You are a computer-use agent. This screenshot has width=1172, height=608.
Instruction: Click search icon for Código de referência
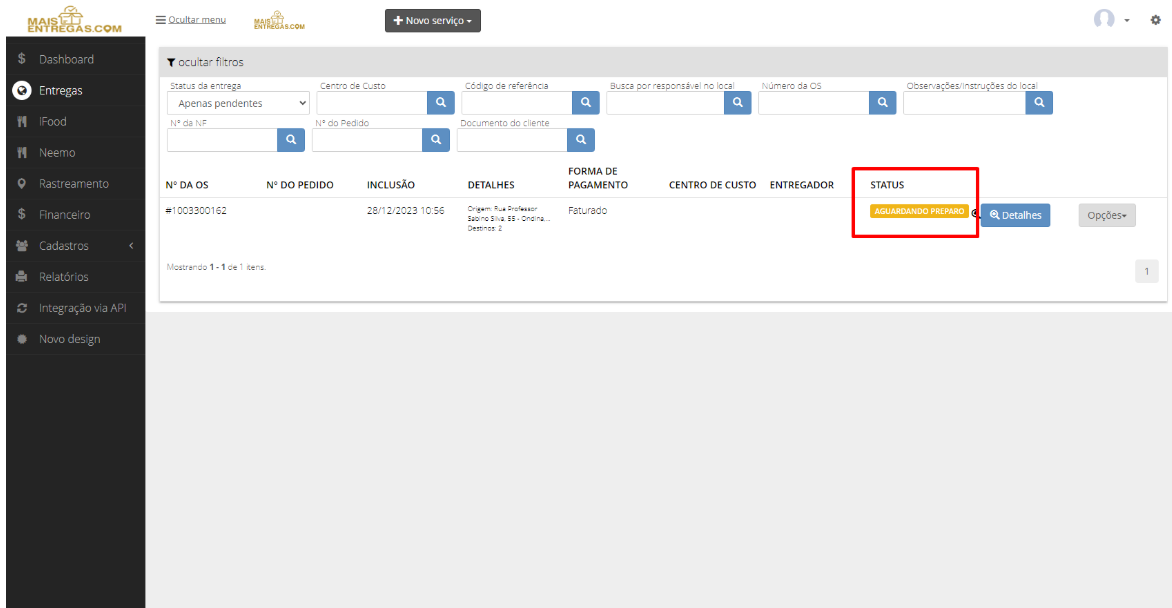586,102
